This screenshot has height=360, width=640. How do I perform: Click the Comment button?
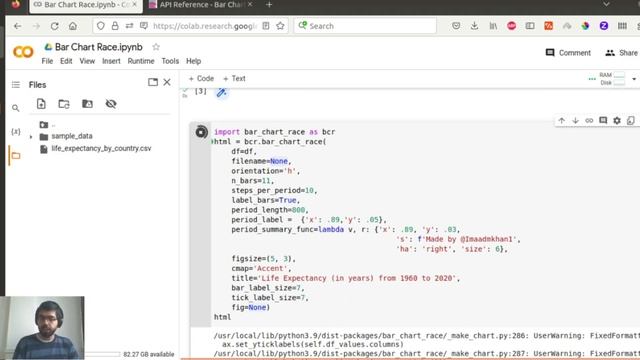point(568,53)
